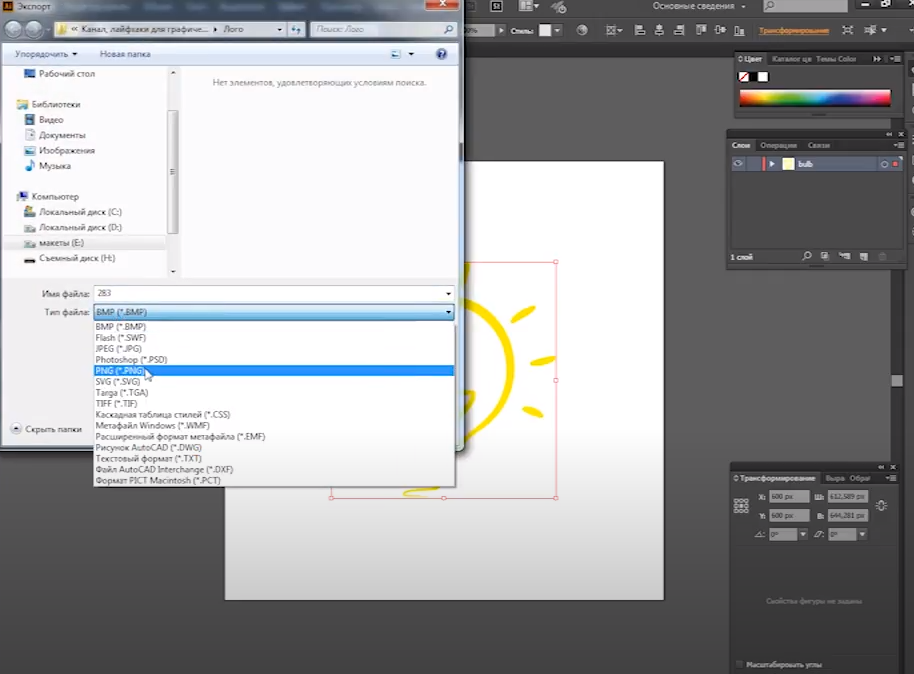The width and height of the screenshot is (914, 674).
Task: Click the reference point grid in Трансформирование panel
Action: [x=741, y=506]
